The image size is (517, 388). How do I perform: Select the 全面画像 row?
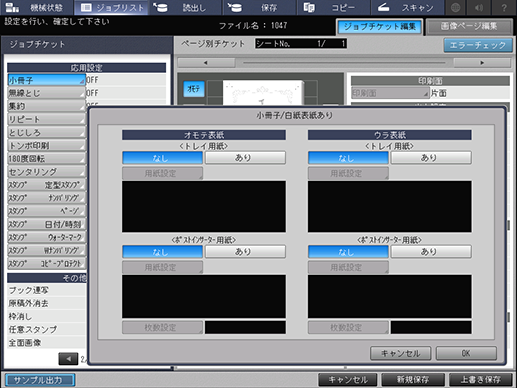[x=47, y=343]
